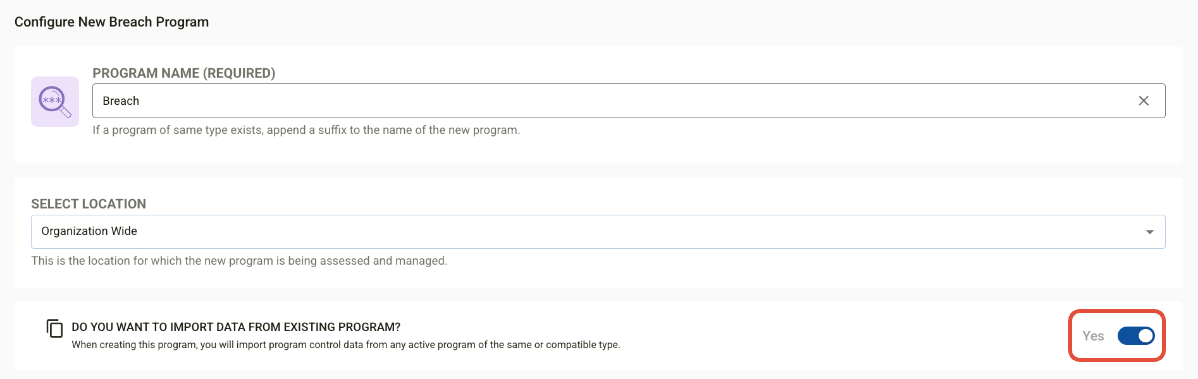Click the suffix hint text under Program Name
The image size is (1198, 379).
pos(306,130)
